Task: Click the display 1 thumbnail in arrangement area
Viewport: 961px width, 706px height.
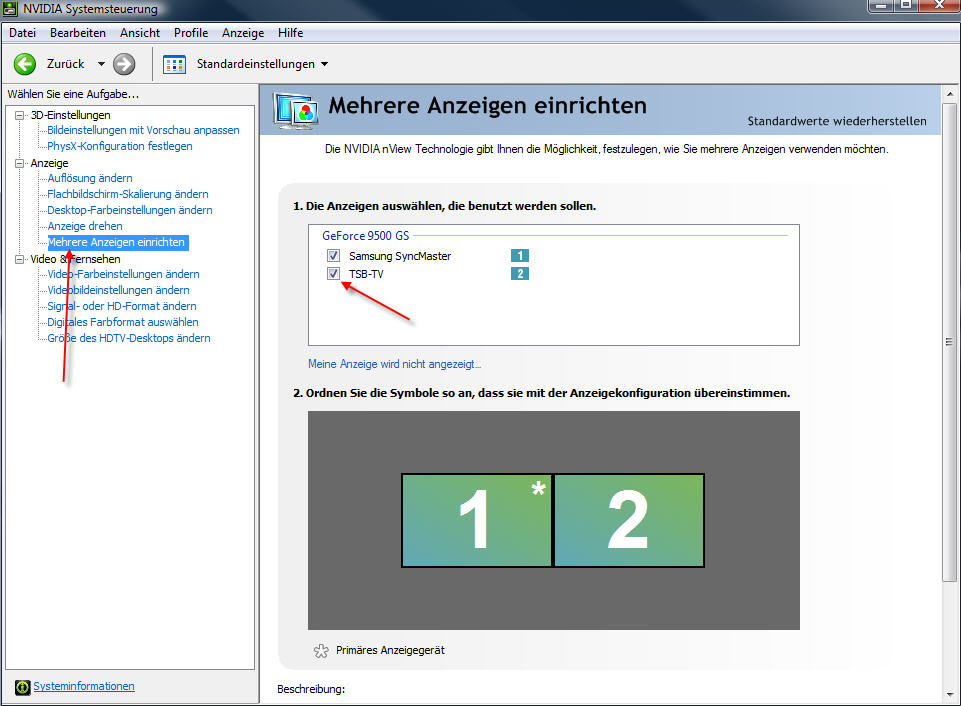Action: 477,520
